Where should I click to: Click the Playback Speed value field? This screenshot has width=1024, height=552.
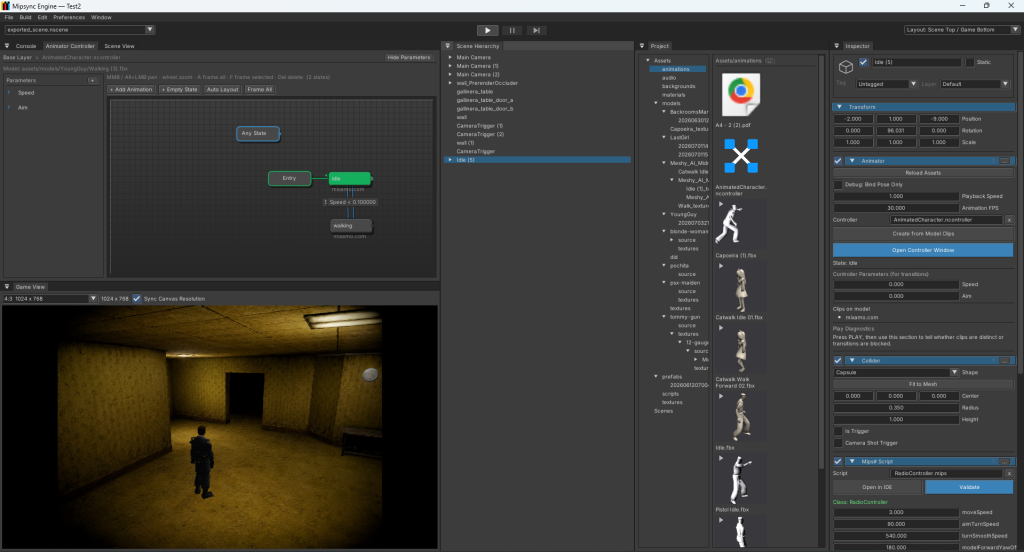[x=896, y=196]
